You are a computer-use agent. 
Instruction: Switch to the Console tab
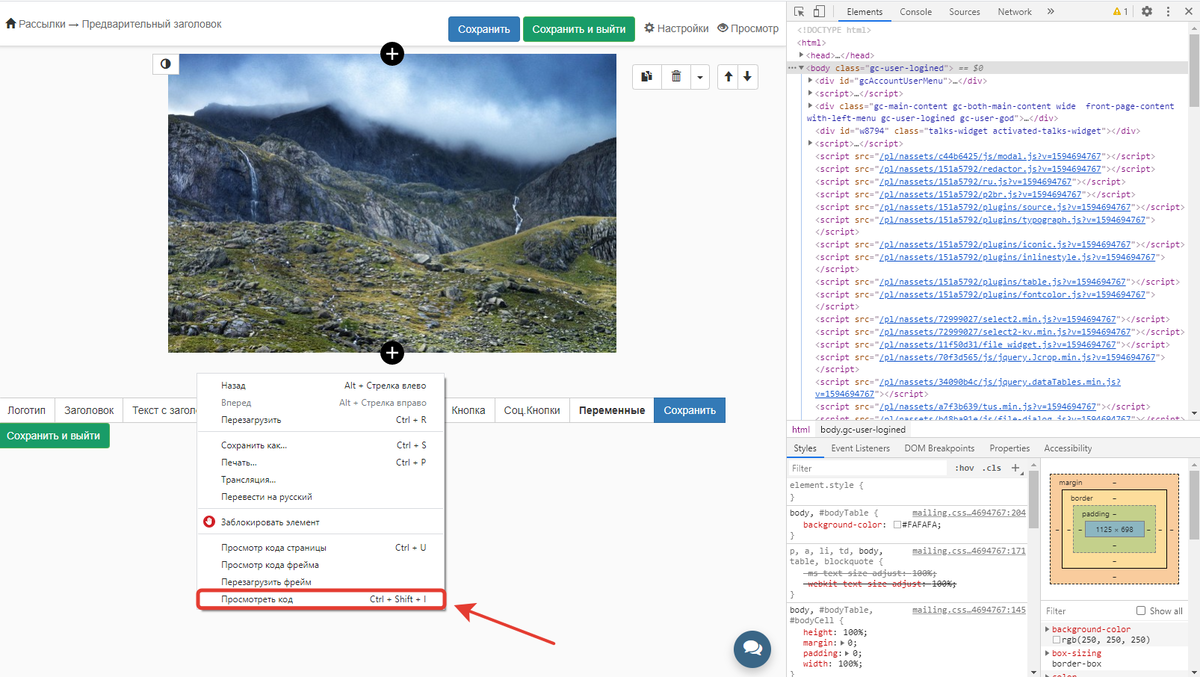916,12
